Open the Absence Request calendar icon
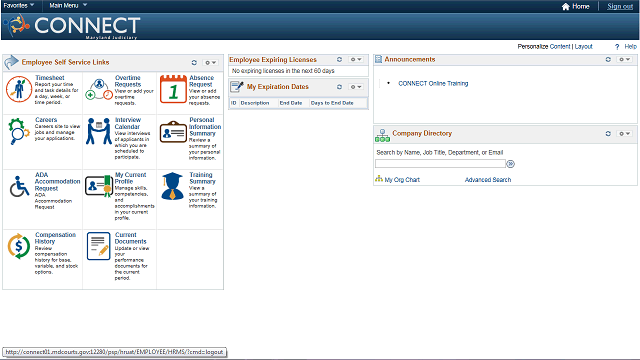Viewport: 640px width, 360px height. (173, 89)
